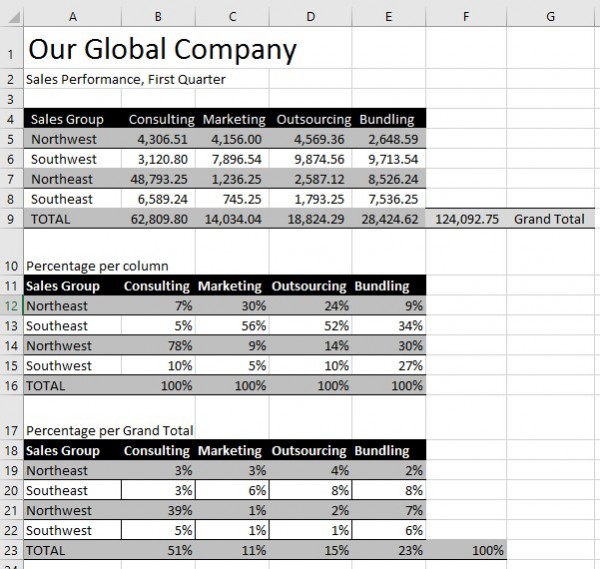Select cell with value 8,526.24

[x=388, y=179]
